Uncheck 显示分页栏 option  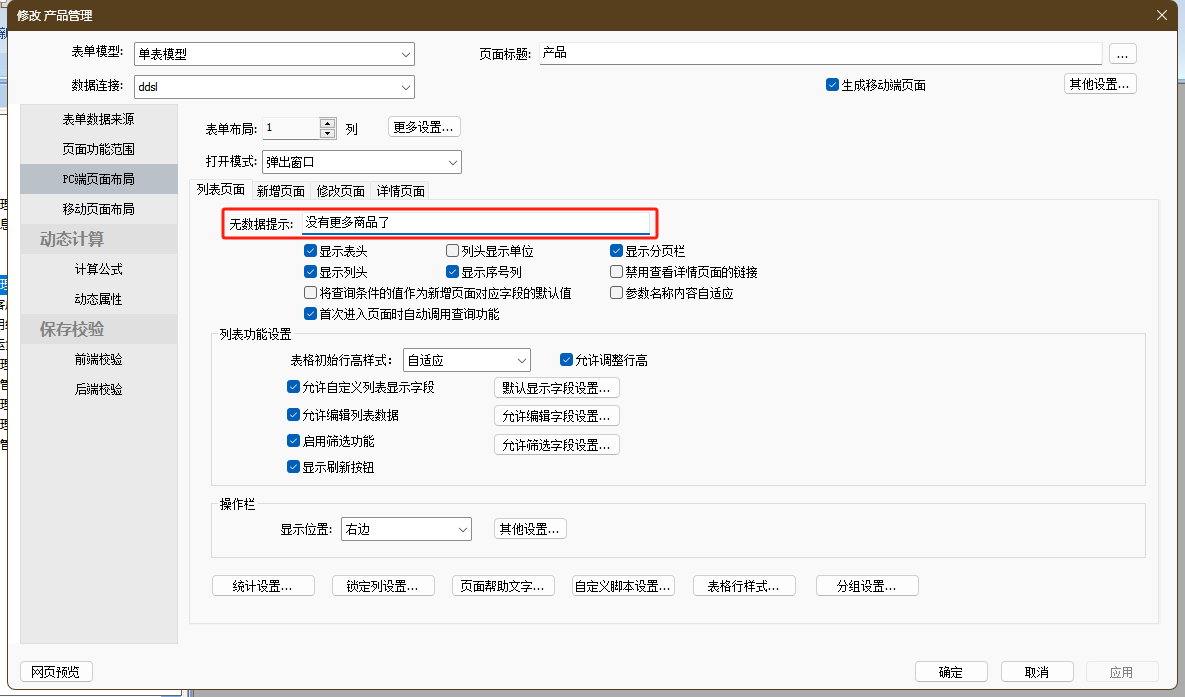pyautogui.click(x=617, y=252)
